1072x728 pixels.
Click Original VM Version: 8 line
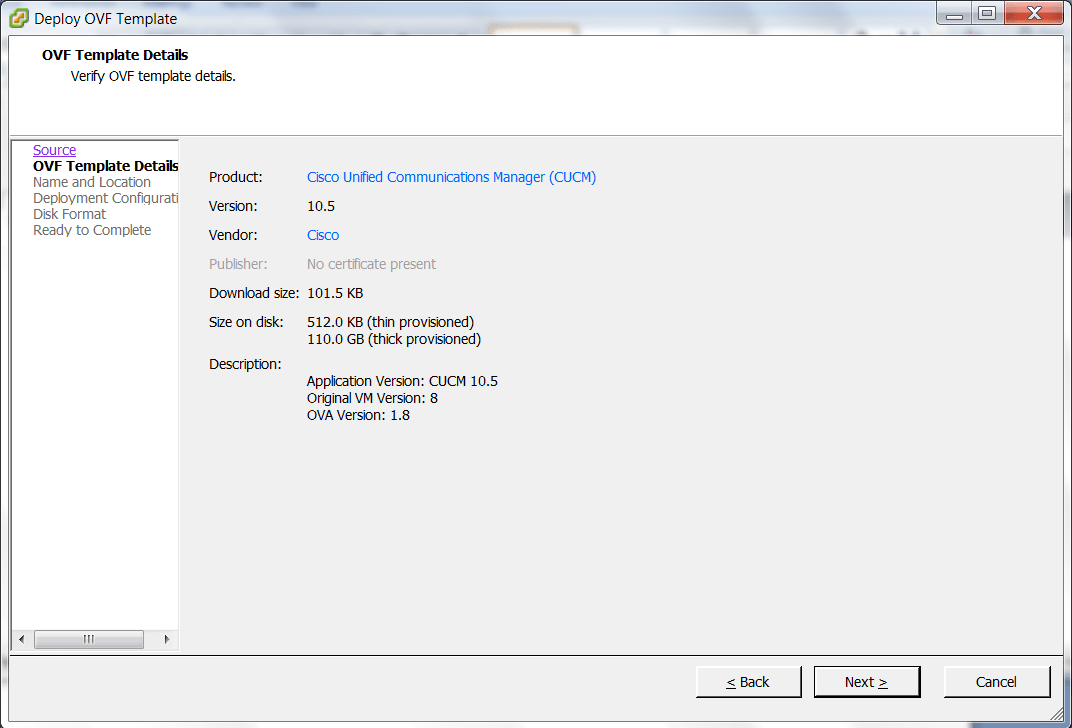(372, 399)
